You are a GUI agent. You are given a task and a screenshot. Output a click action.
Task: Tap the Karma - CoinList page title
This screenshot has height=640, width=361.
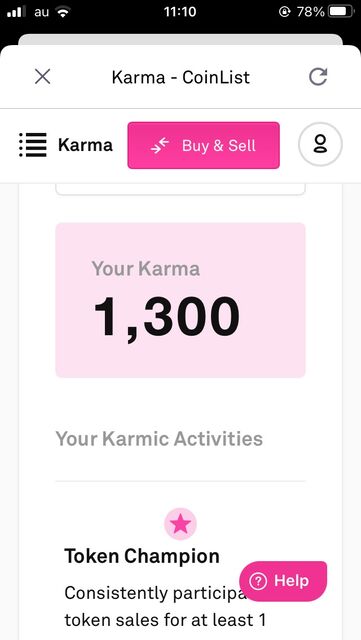click(x=181, y=77)
